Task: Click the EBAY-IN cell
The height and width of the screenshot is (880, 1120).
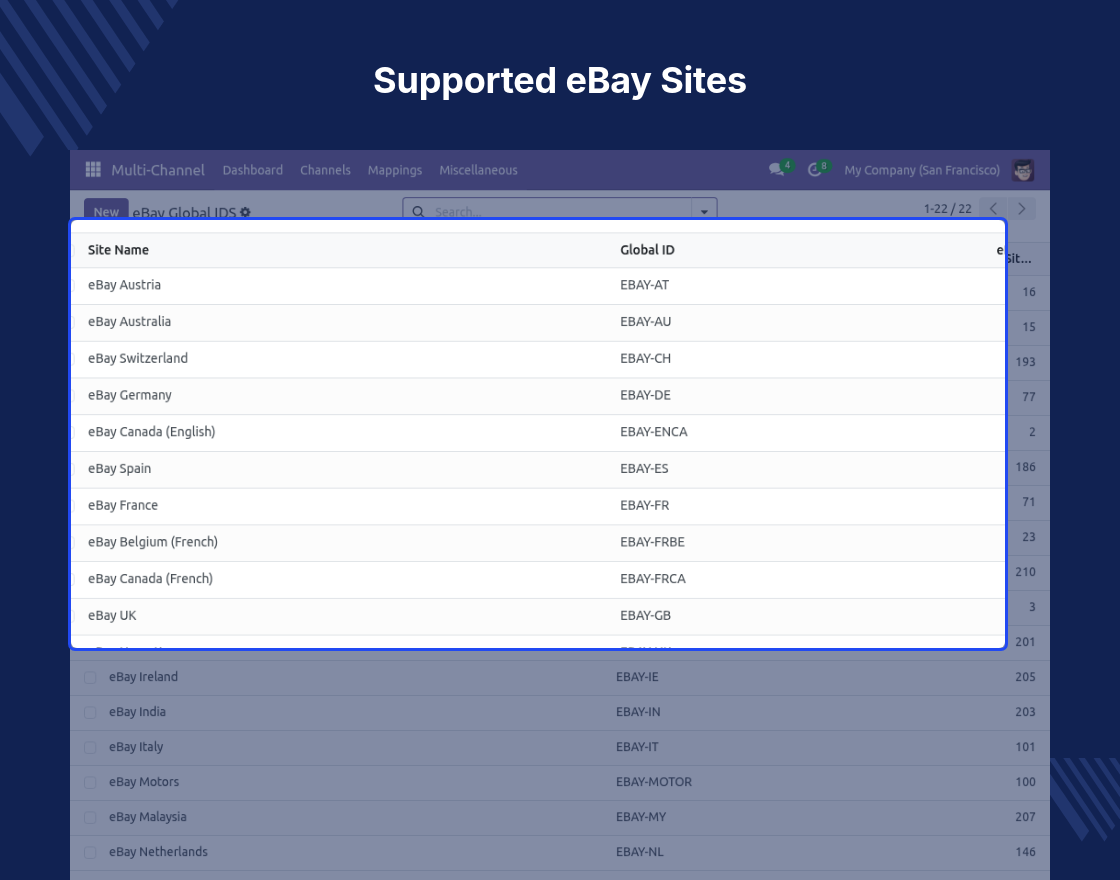Action: click(638, 712)
